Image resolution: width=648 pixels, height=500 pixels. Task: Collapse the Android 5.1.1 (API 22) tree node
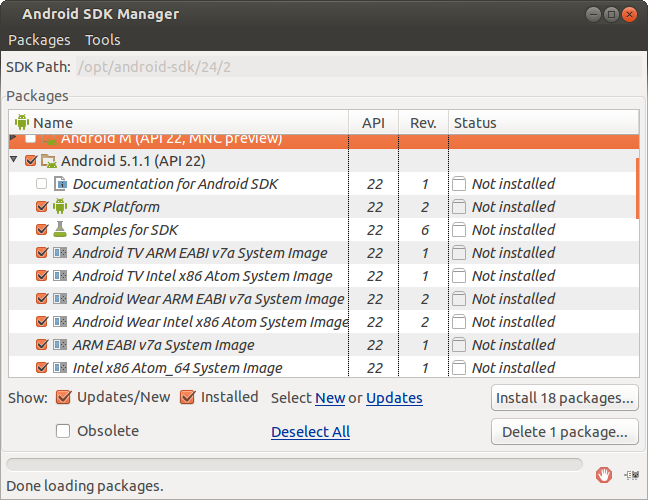coord(14,159)
